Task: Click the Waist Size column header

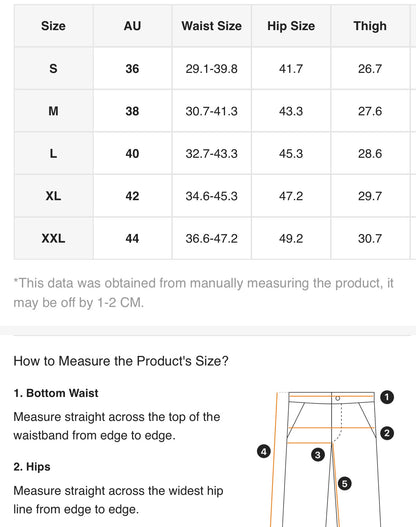Action: 212,26
